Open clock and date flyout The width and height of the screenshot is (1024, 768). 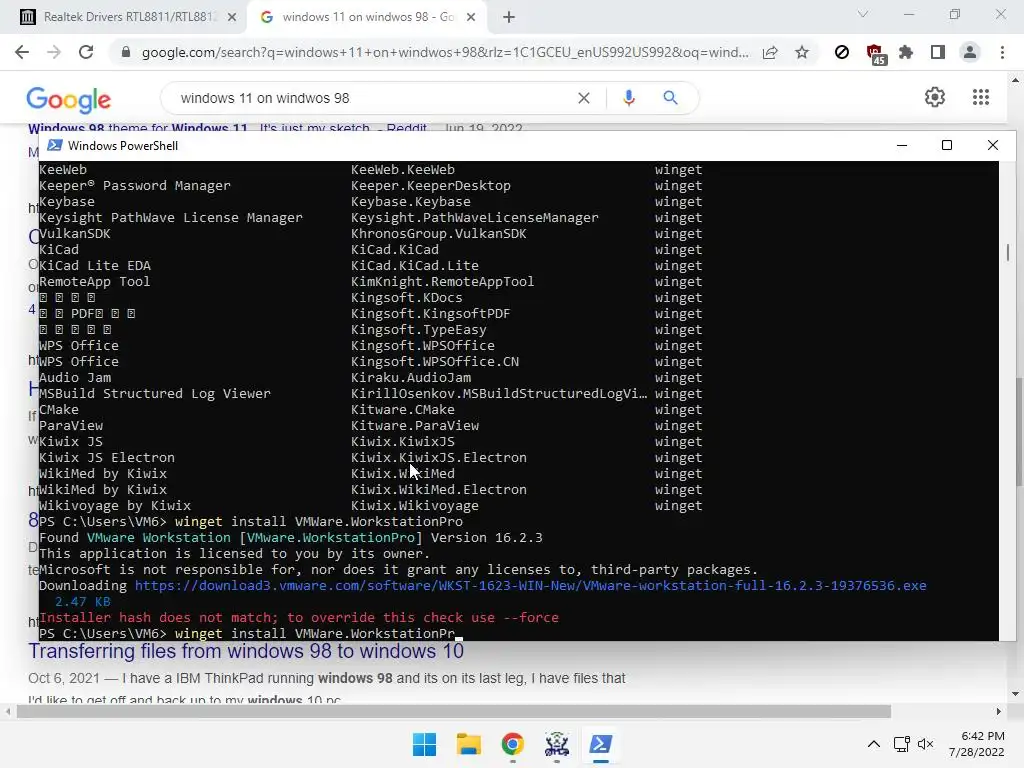tap(977, 744)
